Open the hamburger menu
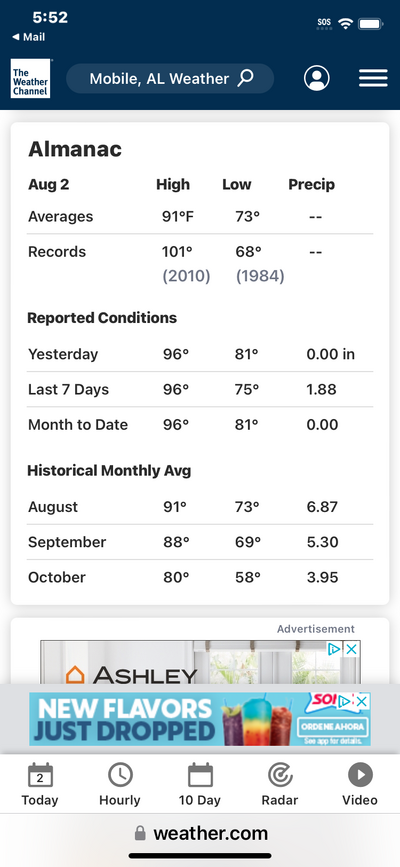The image size is (400, 867). click(x=373, y=79)
